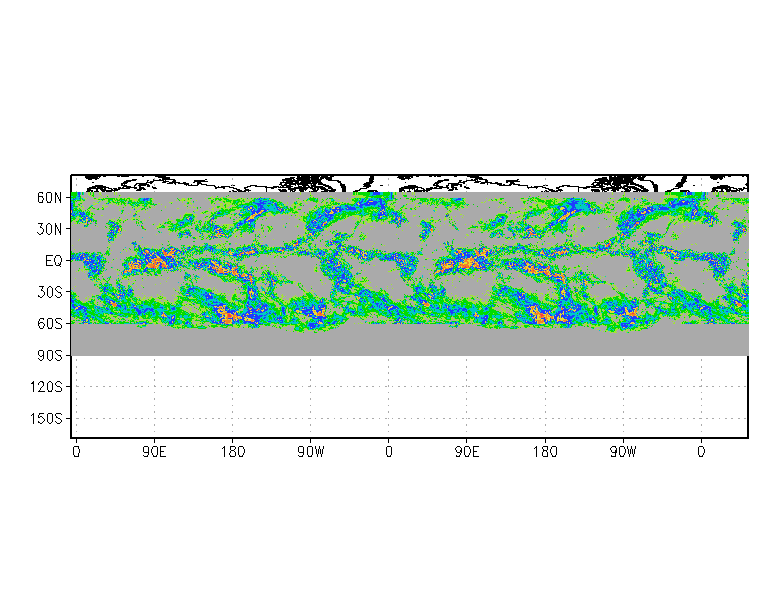
Task: Click the 60N latitude axis label
Action: (x=50, y=198)
